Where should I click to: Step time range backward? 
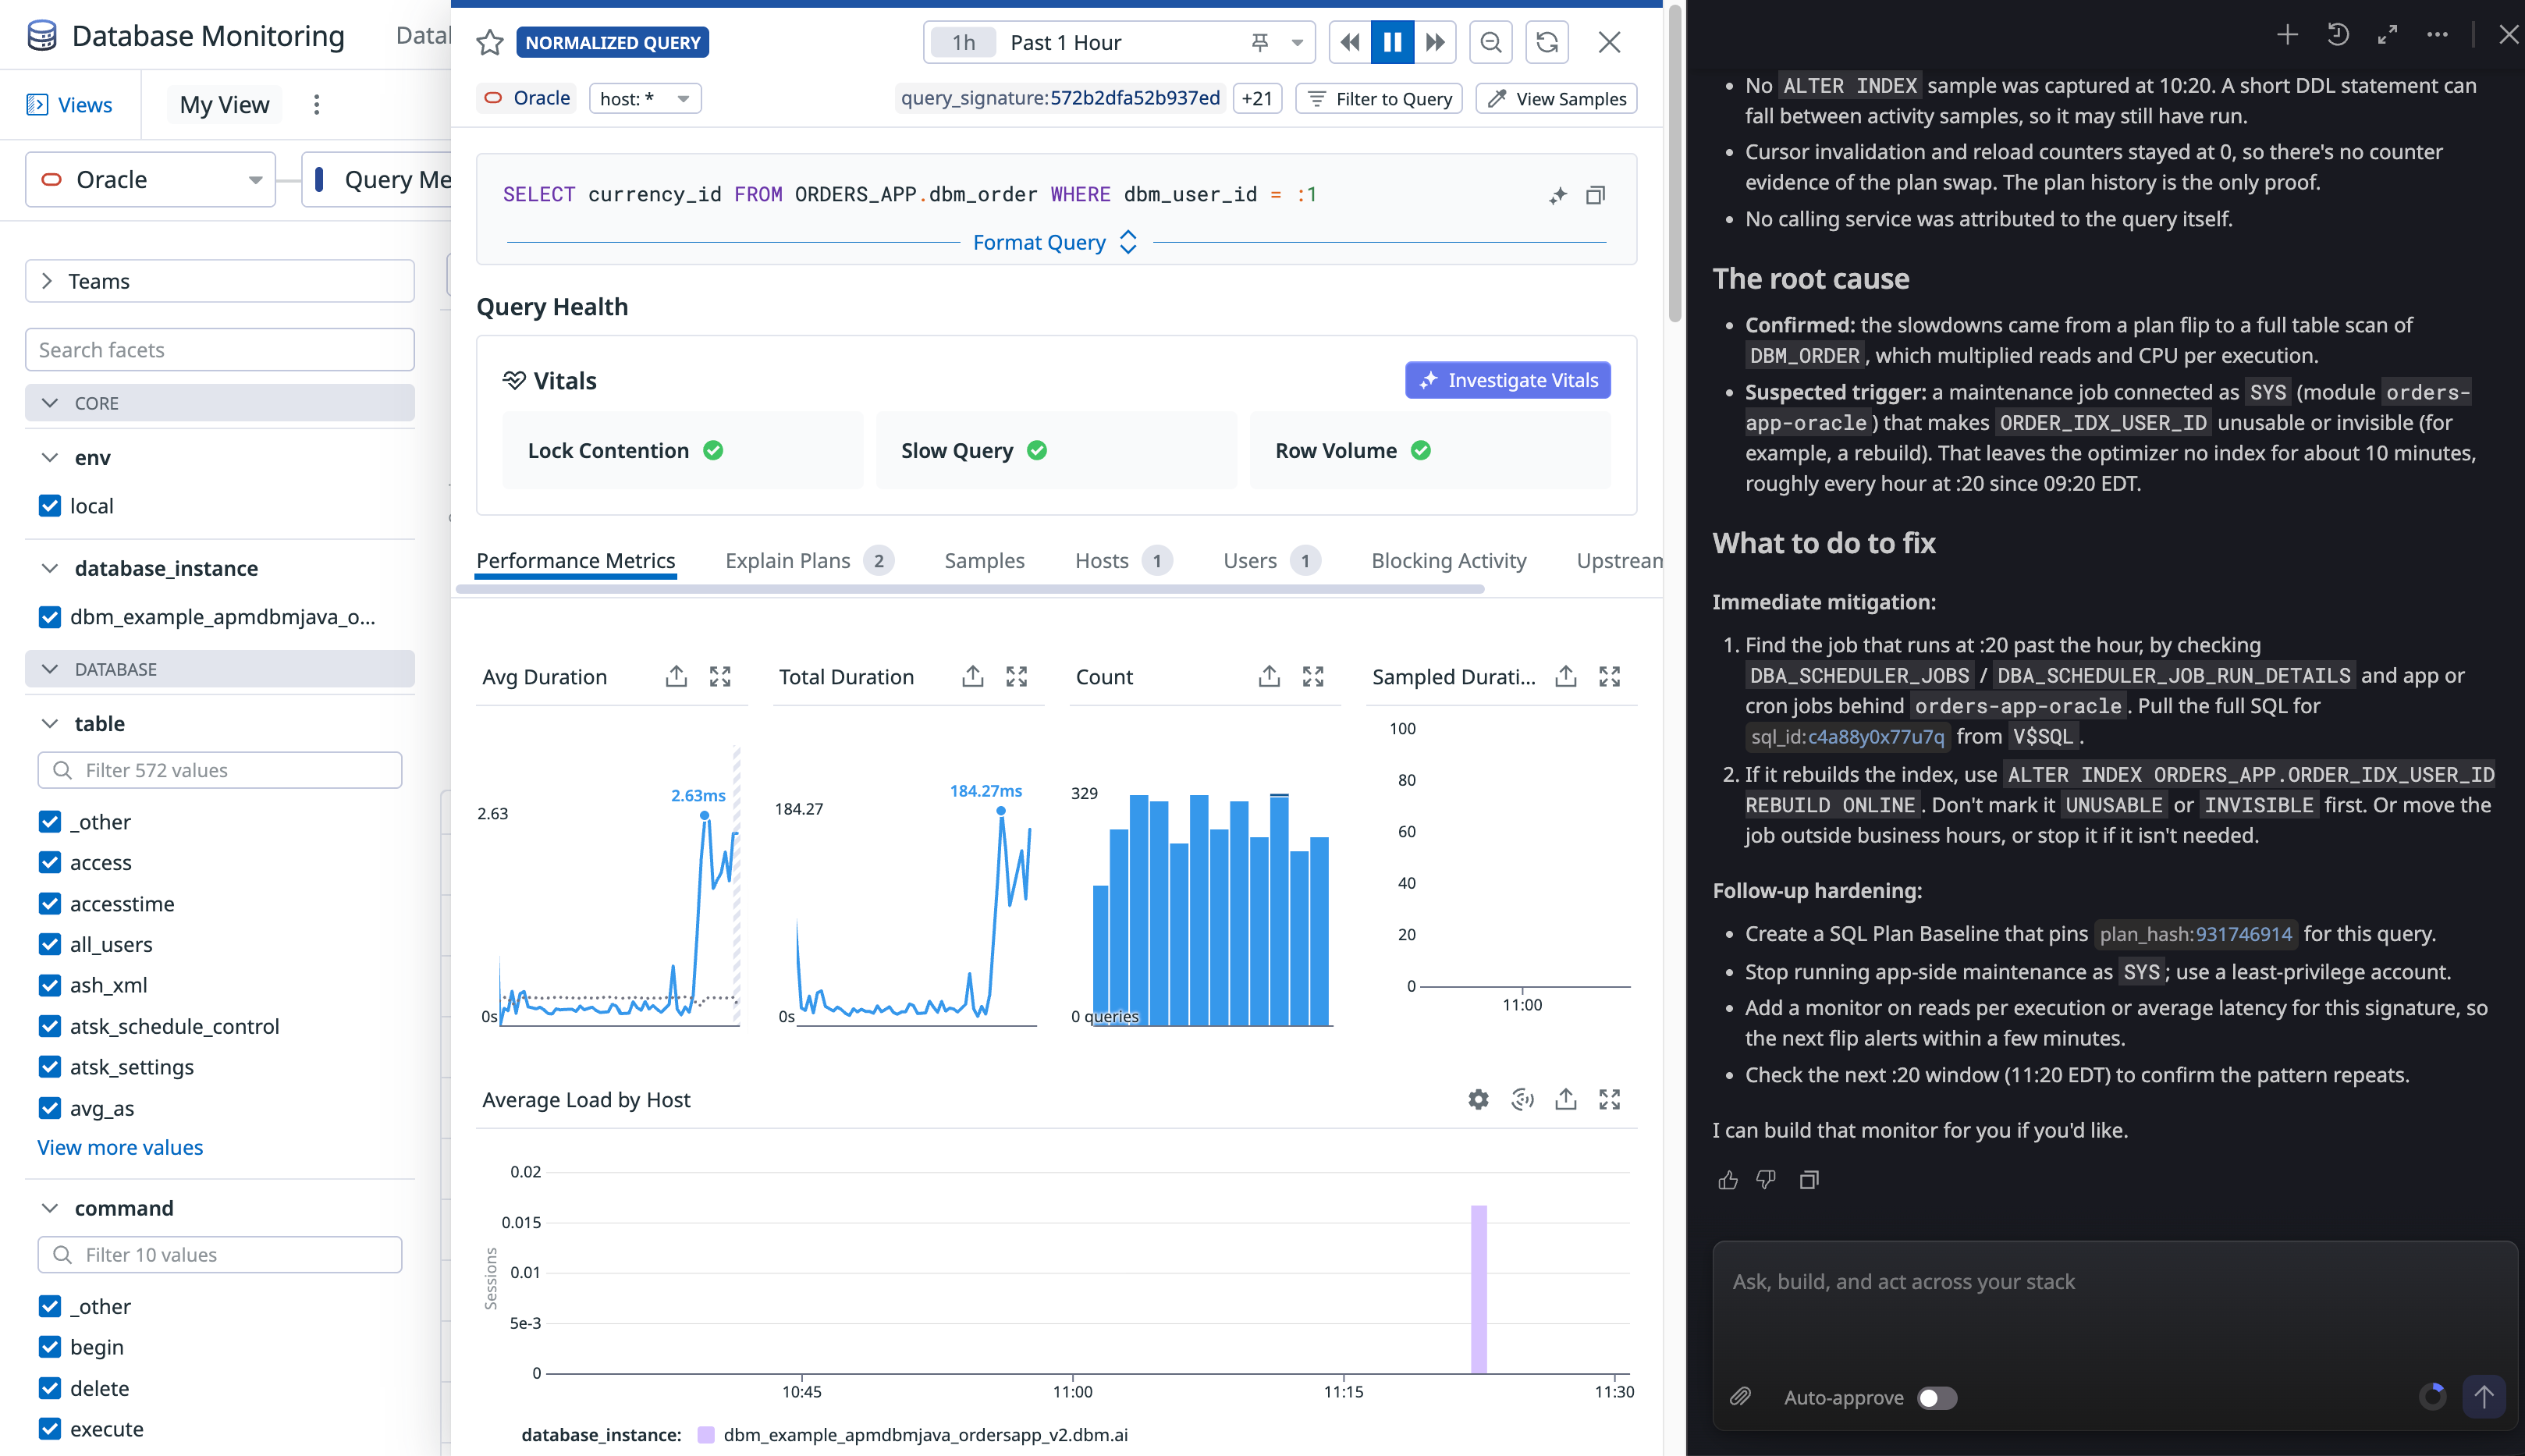tap(1350, 42)
